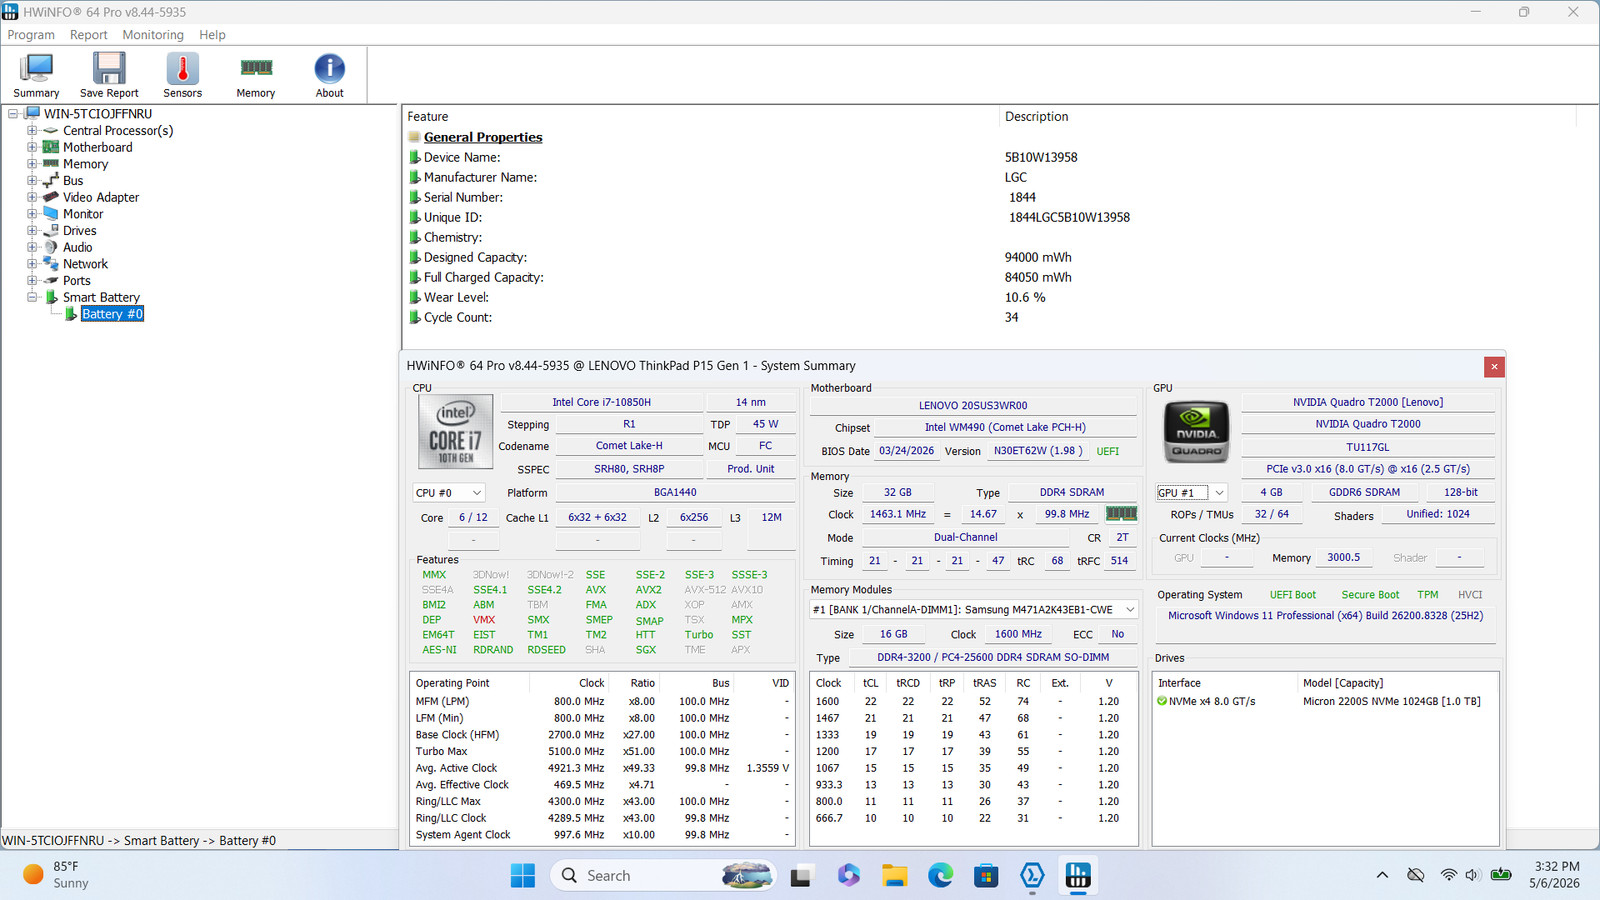Click the Save Report toolbar icon
Screen dimensions: 1600x900
click(109, 75)
